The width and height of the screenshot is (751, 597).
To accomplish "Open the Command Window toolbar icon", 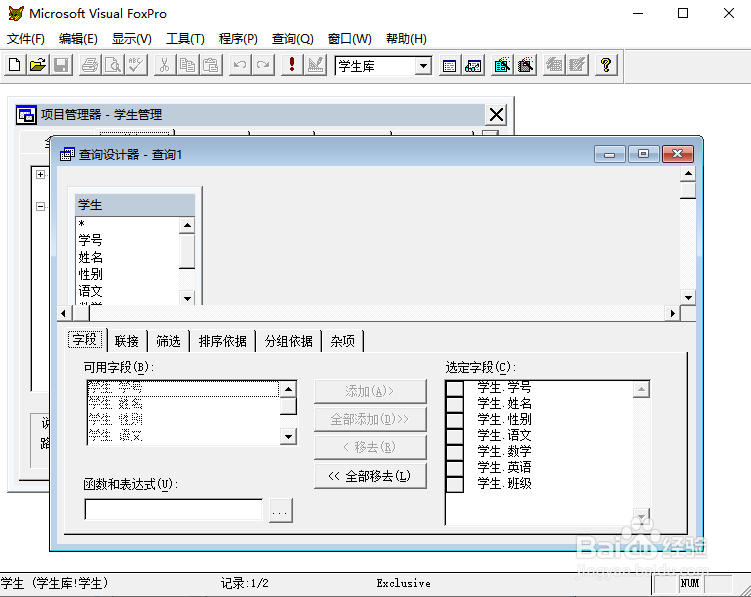I will point(449,66).
